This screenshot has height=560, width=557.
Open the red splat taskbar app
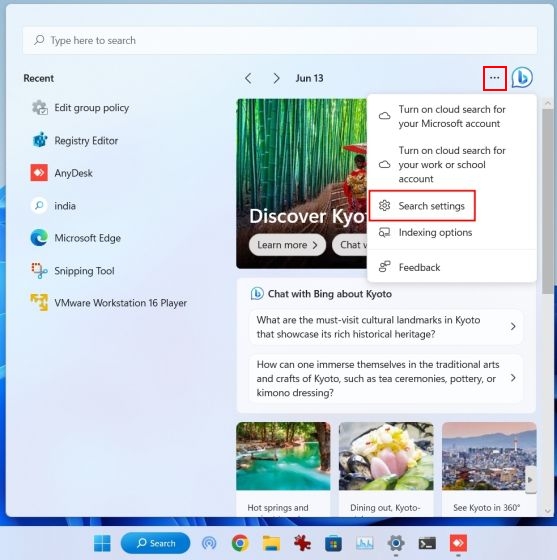(x=302, y=544)
